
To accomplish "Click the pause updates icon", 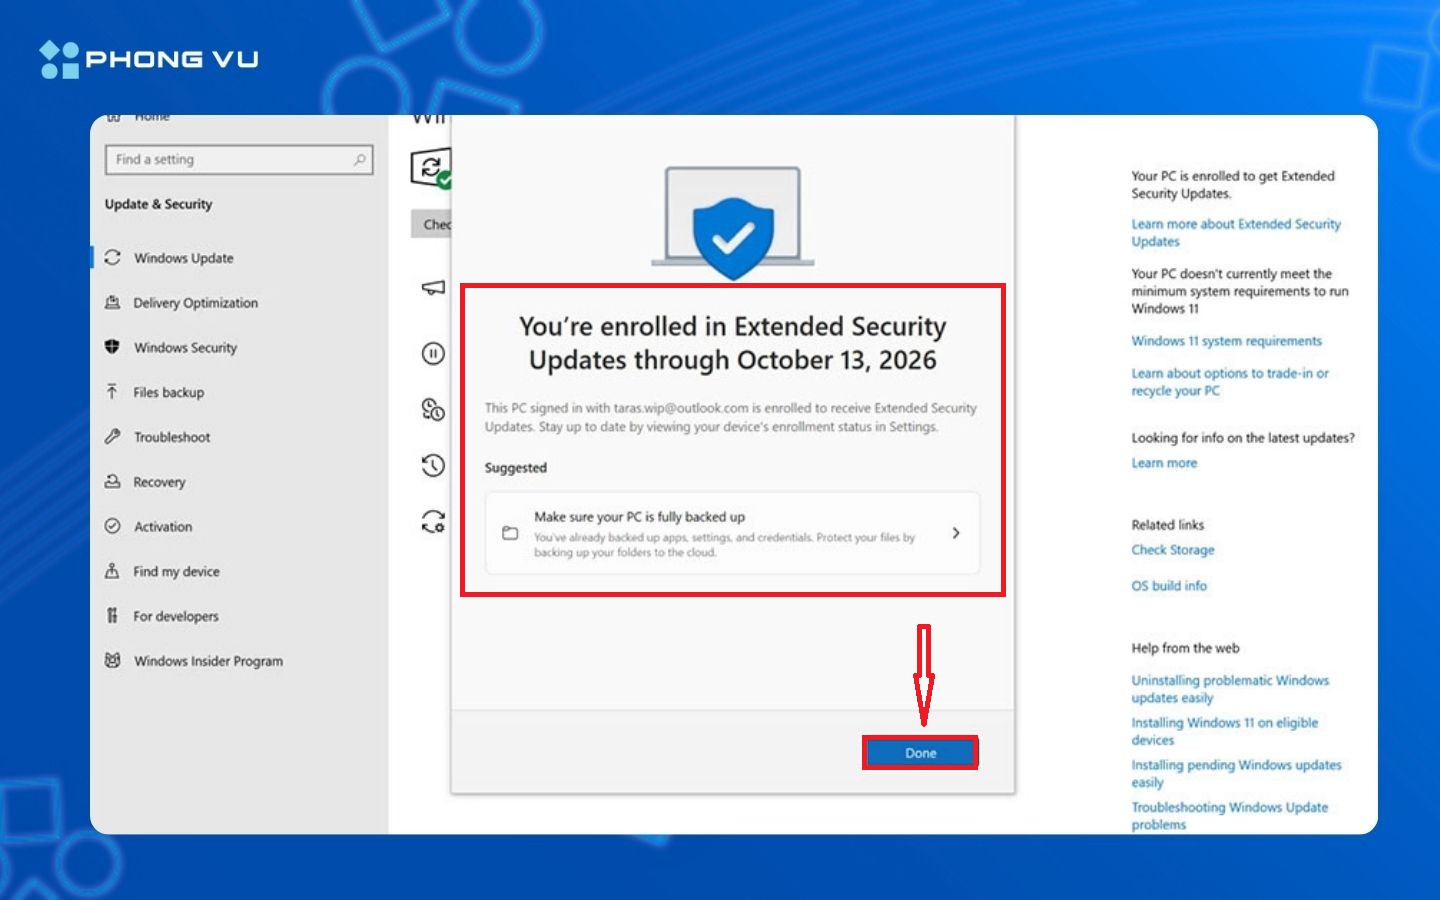I will (x=433, y=353).
